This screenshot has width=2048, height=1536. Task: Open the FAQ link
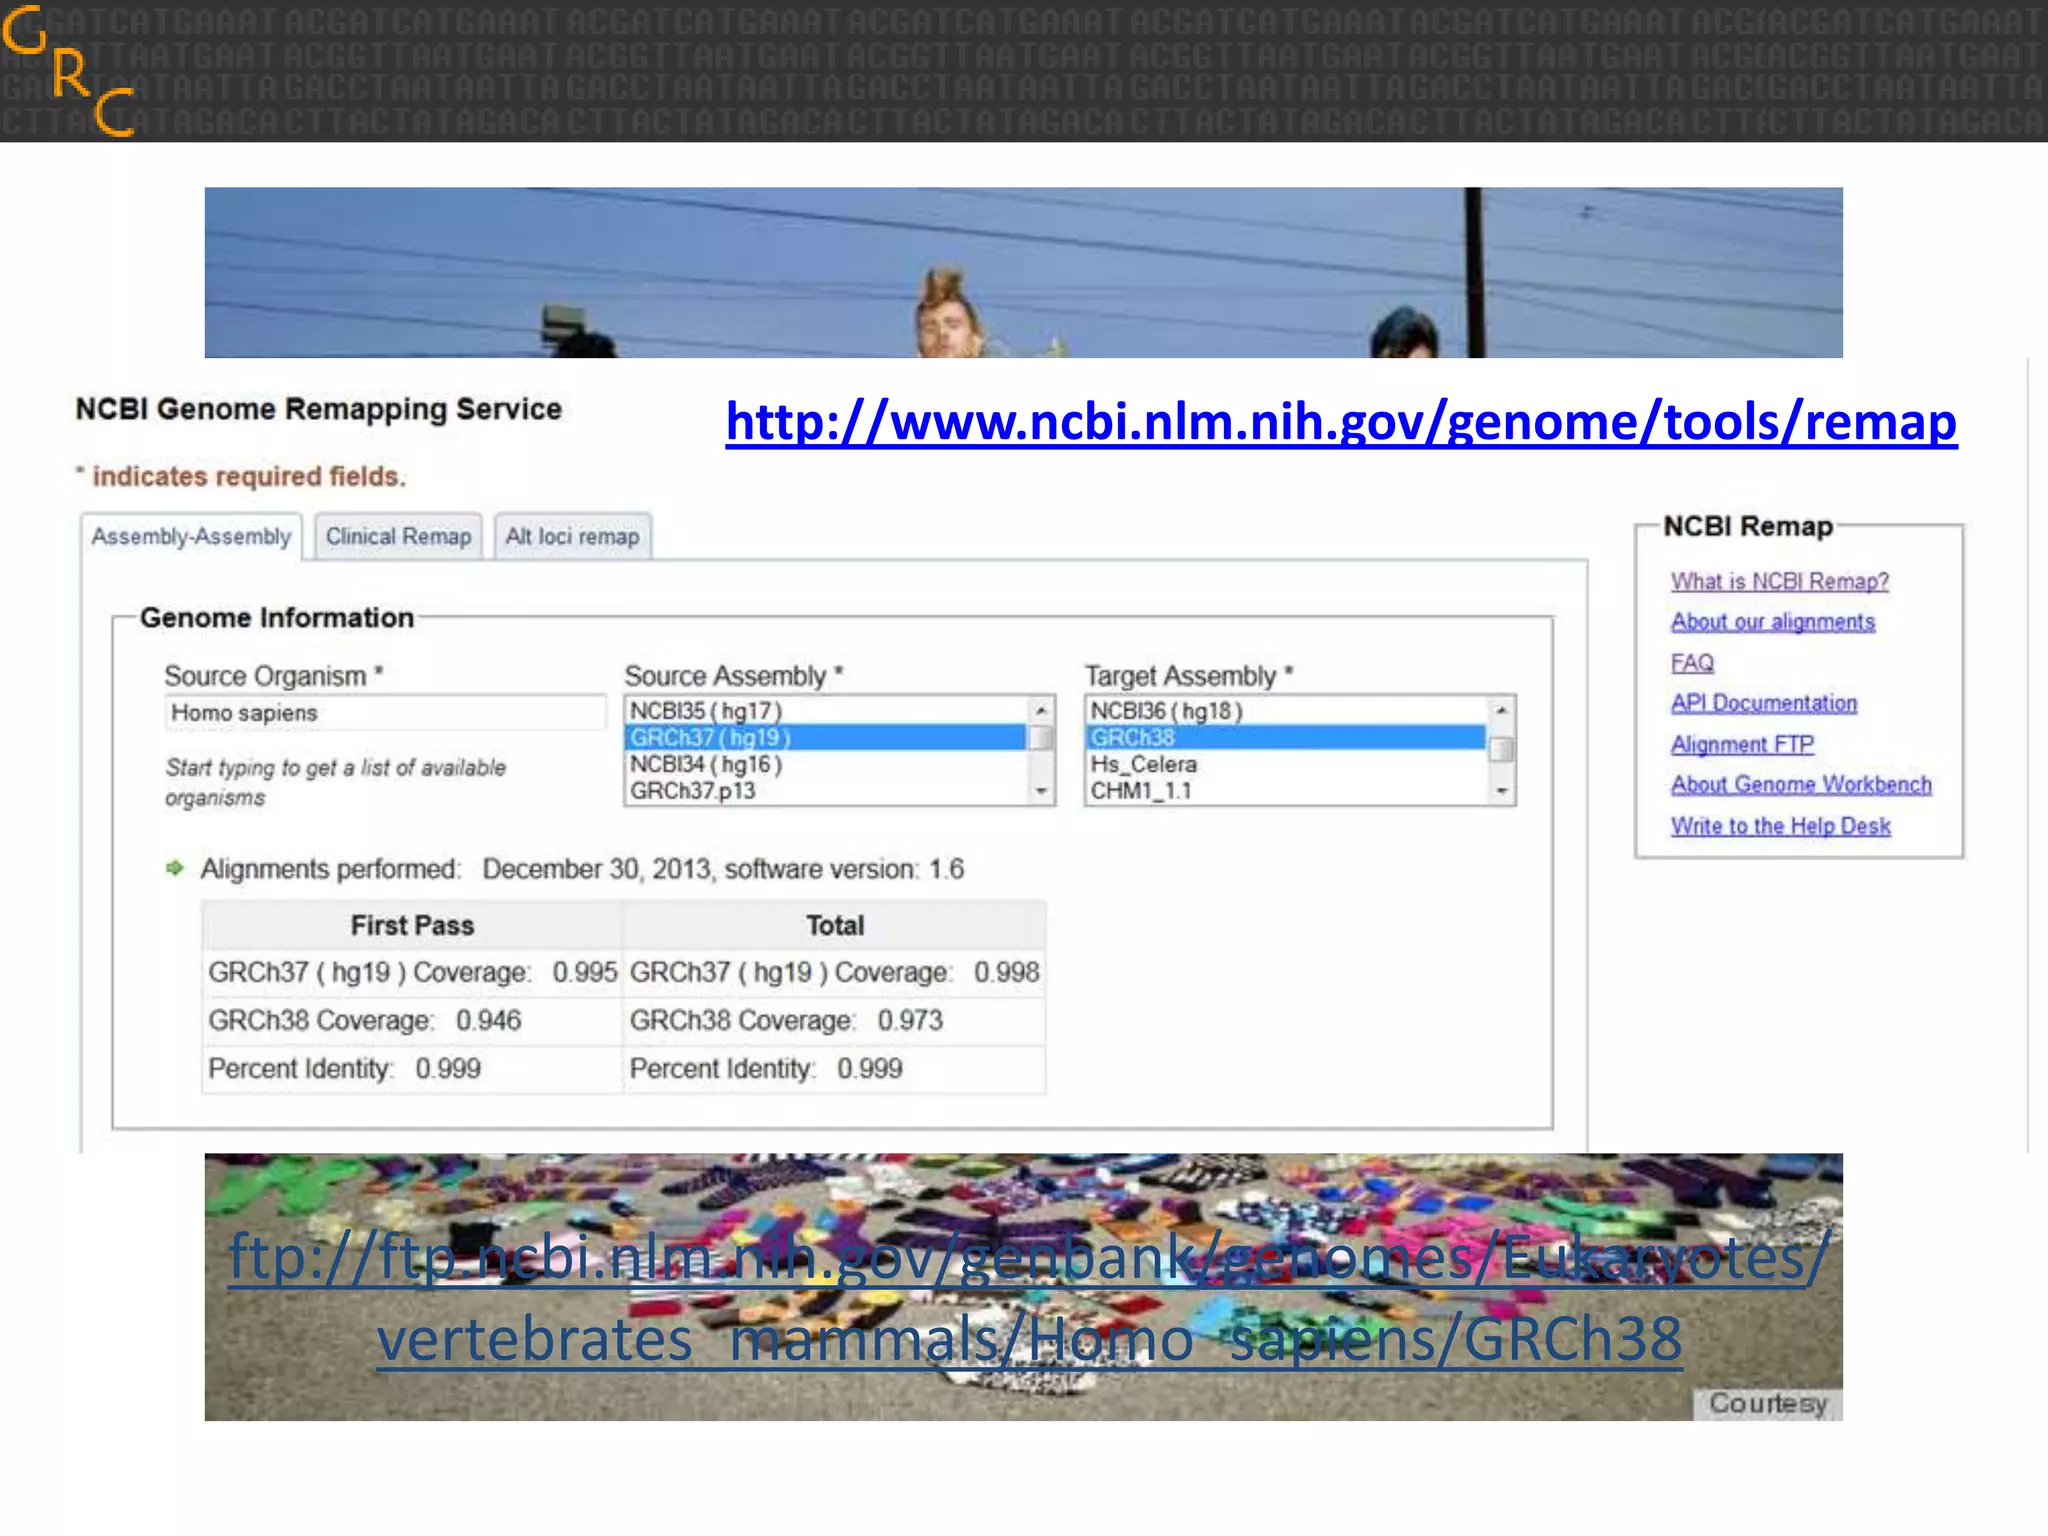point(1692,663)
